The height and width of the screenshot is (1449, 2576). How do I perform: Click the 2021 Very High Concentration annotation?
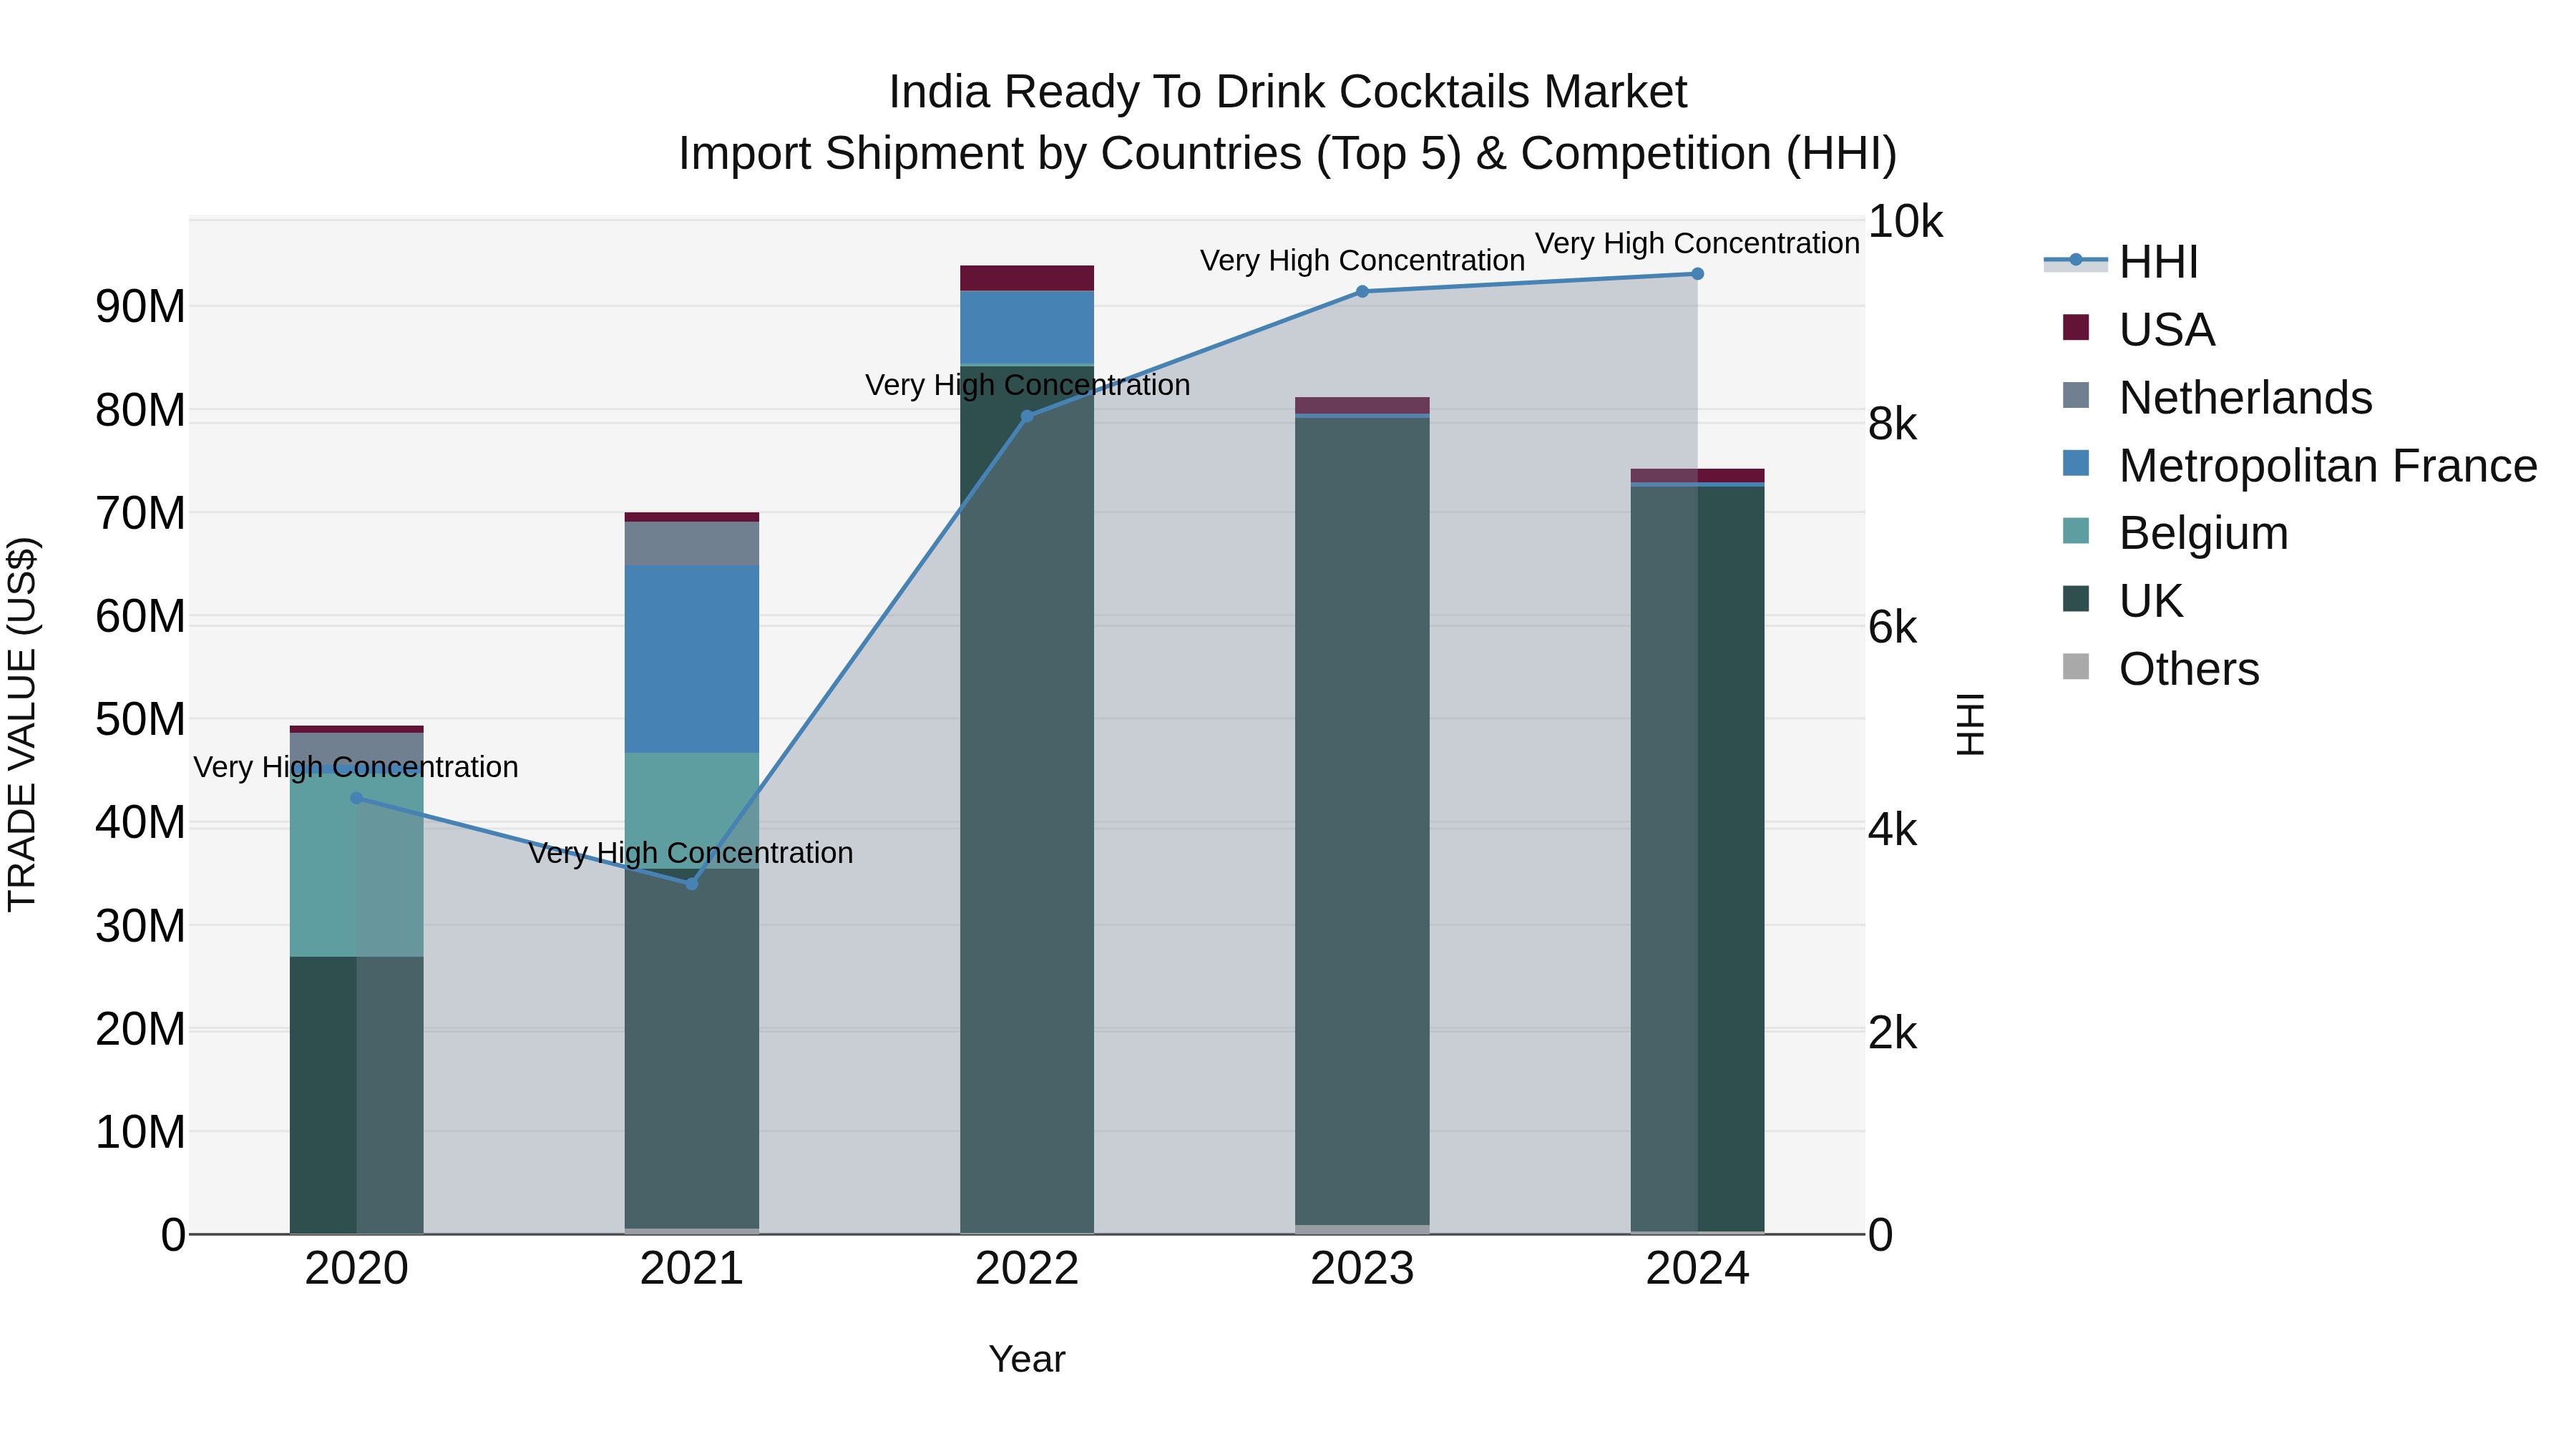pyautogui.click(x=691, y=853)
